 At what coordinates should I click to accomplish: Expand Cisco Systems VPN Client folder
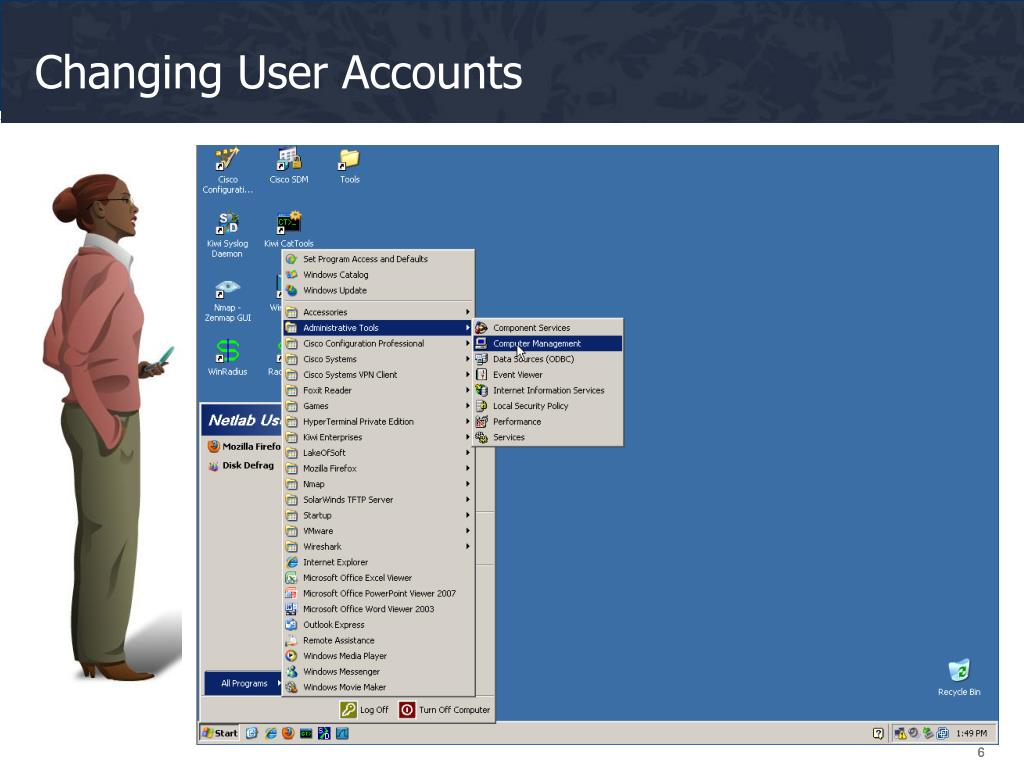(x=378, y=375)
